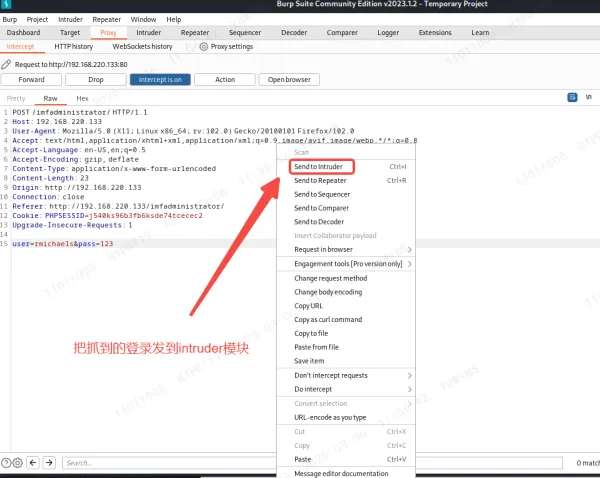Open the help question mark icon
This screenshot has height=478, width=600.
pyautogui.click(x=6, y=463)
